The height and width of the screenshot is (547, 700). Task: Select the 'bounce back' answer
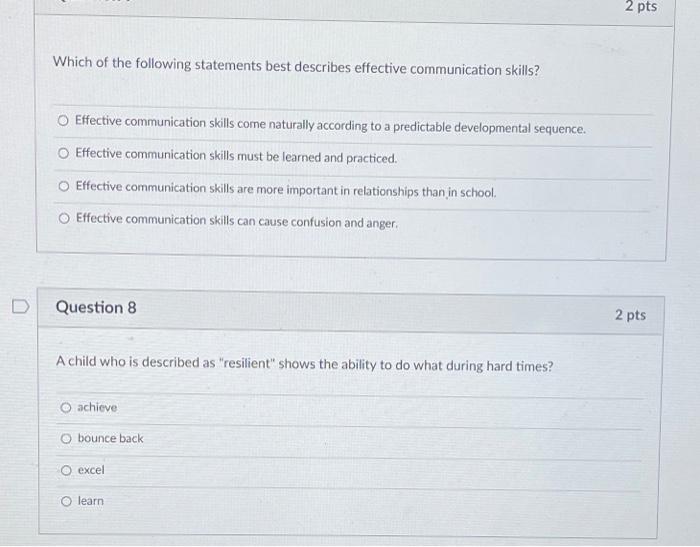click(66, 438)
